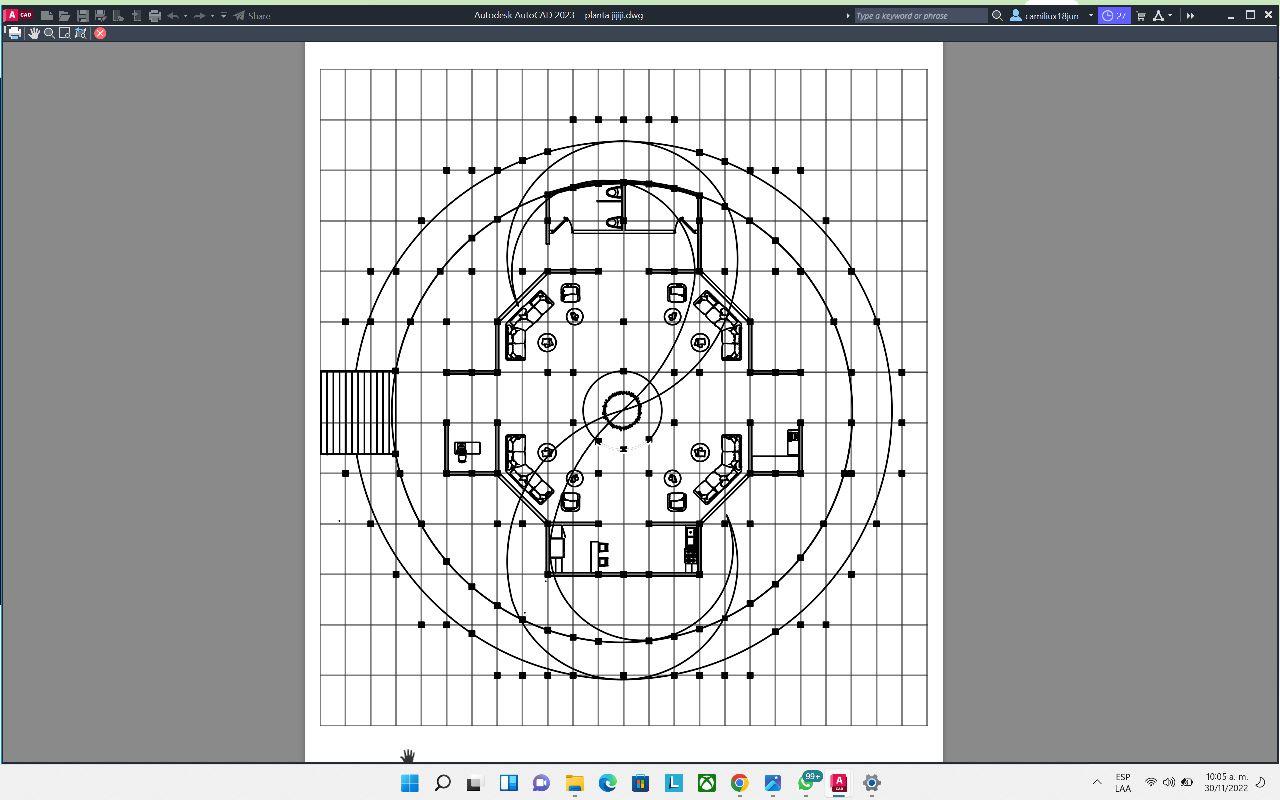Screen dimensions: 1280x800
Task: Click the Redo arrow
Action: pos(199,15)
